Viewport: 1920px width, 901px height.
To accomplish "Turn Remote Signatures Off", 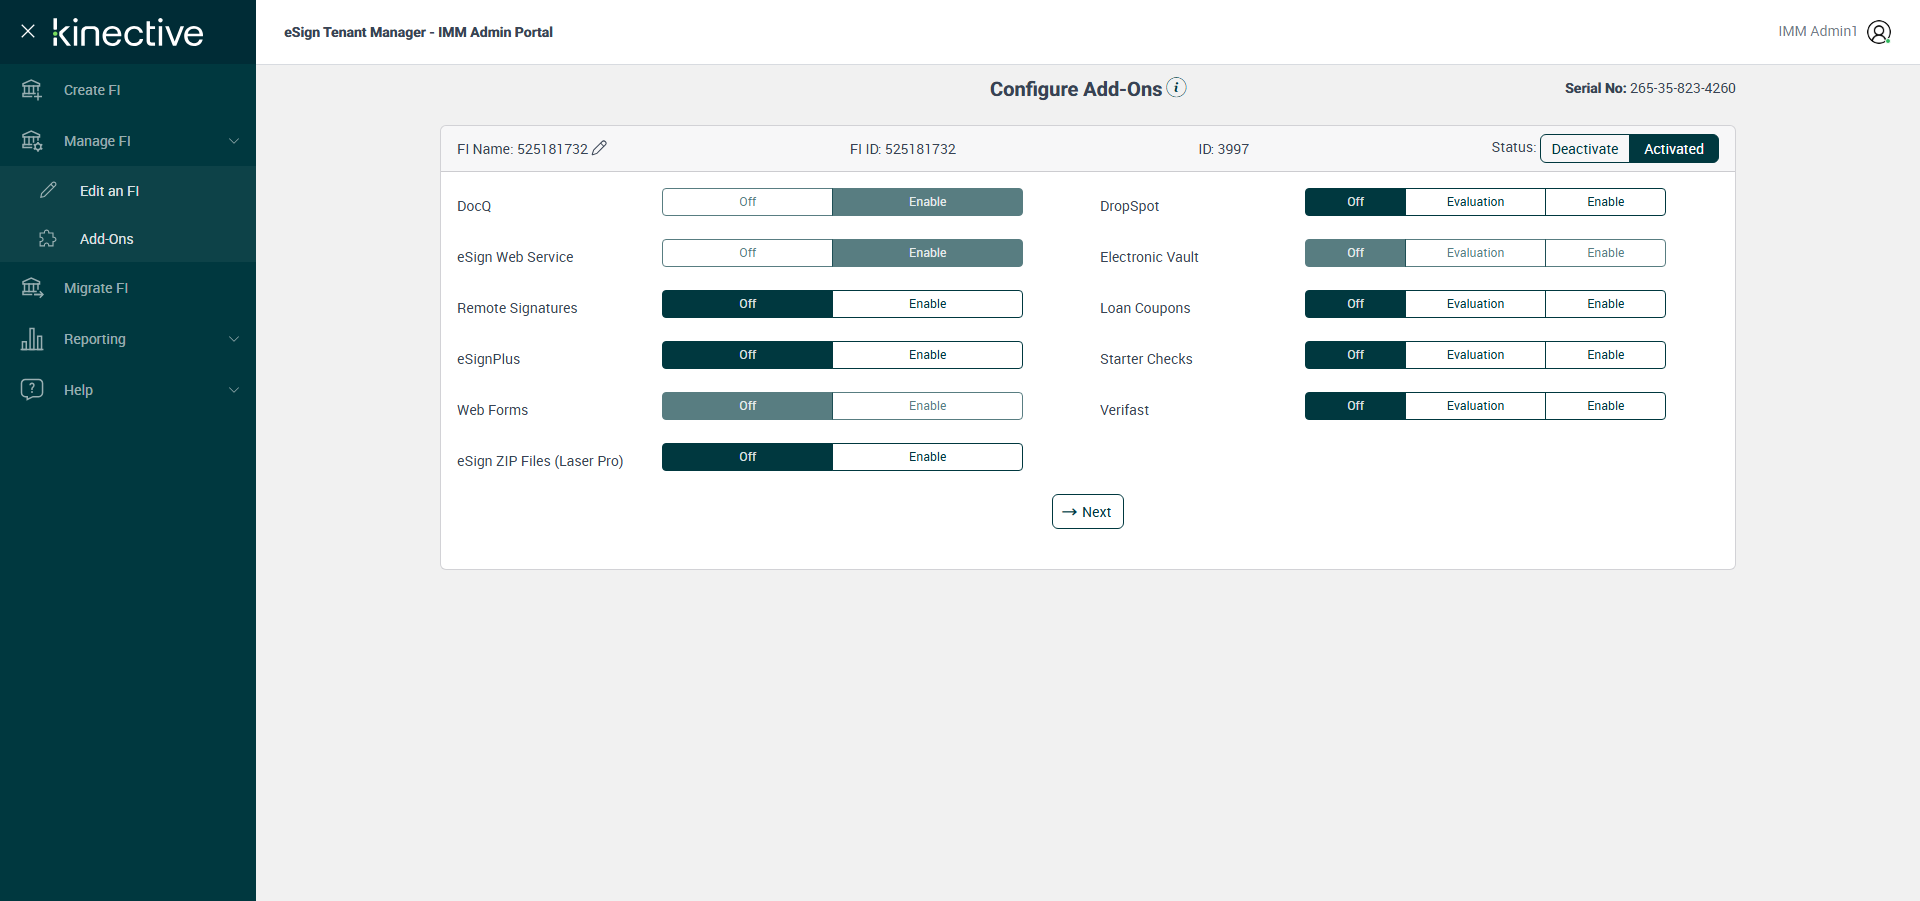I will [748, 304].
